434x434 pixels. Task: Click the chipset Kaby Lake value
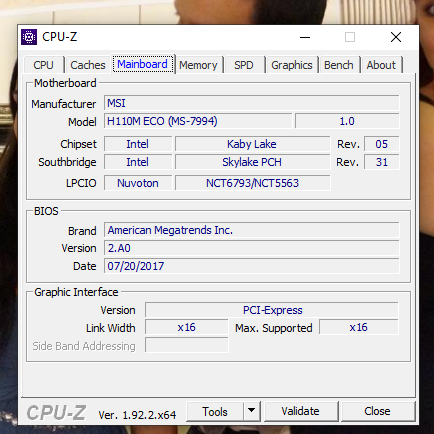[253, 144]
